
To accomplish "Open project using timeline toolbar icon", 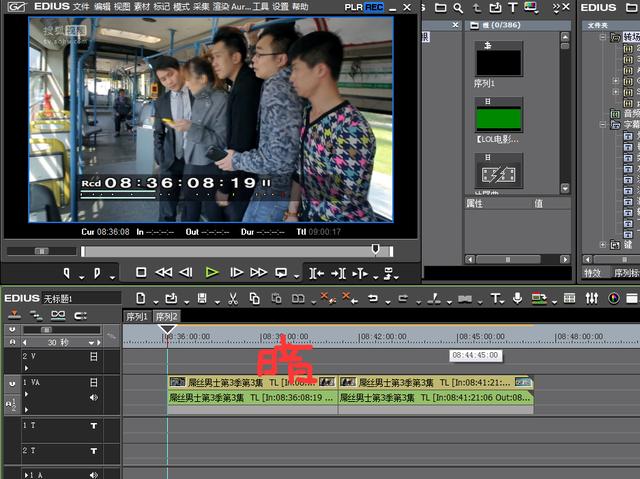I will tap(171, 298).
